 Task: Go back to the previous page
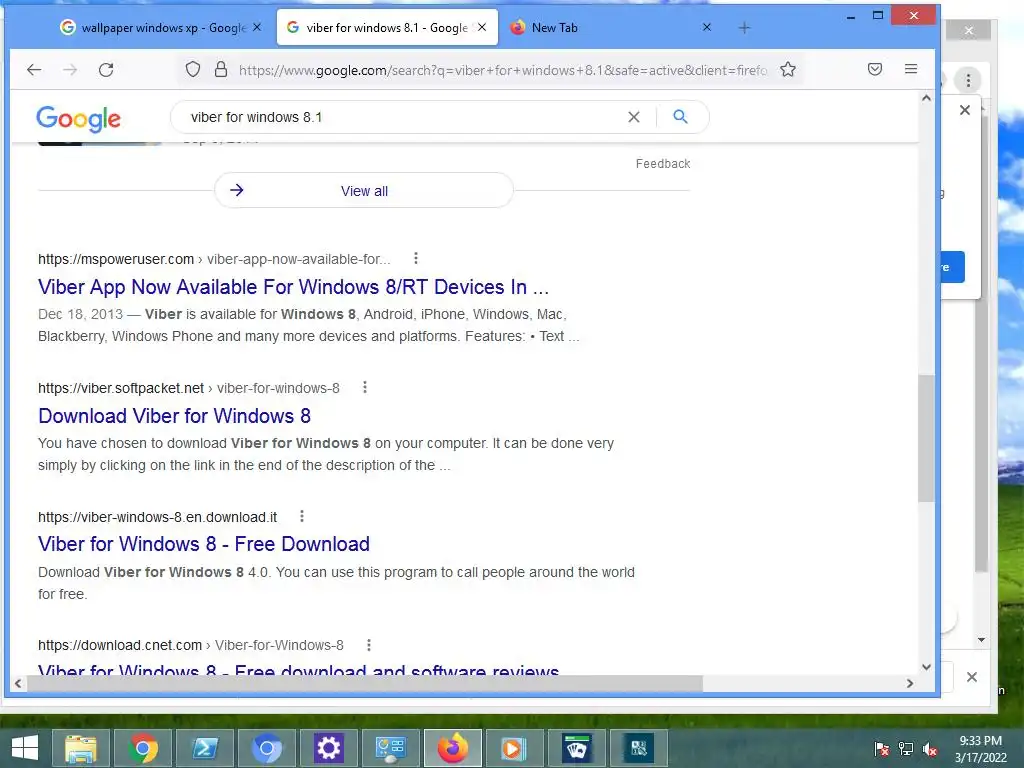pyautogui.click(x=34, y=69)
